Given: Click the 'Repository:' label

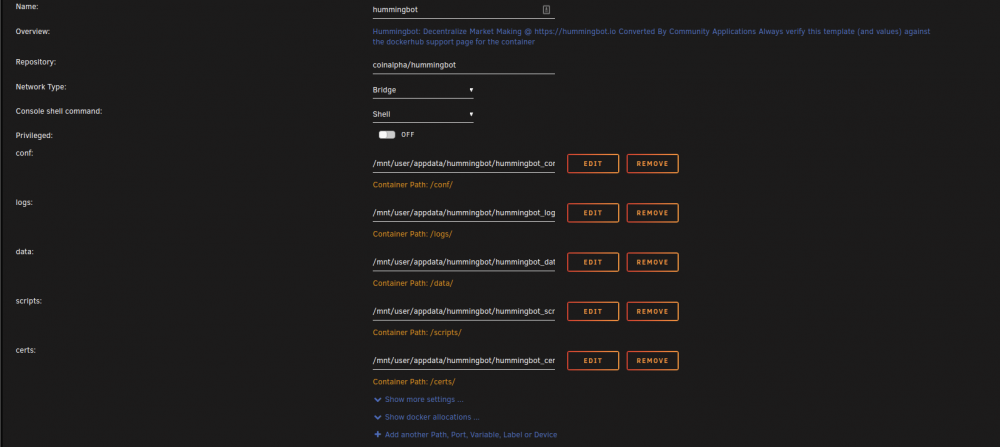Looking at the screenshot, I should [x=36, y=62].
